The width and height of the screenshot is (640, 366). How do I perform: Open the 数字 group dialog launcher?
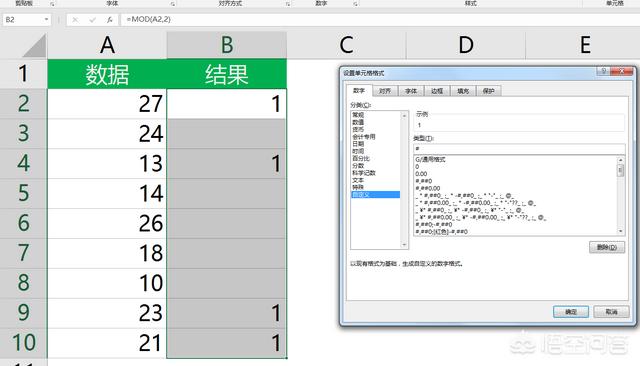point(355,4)
